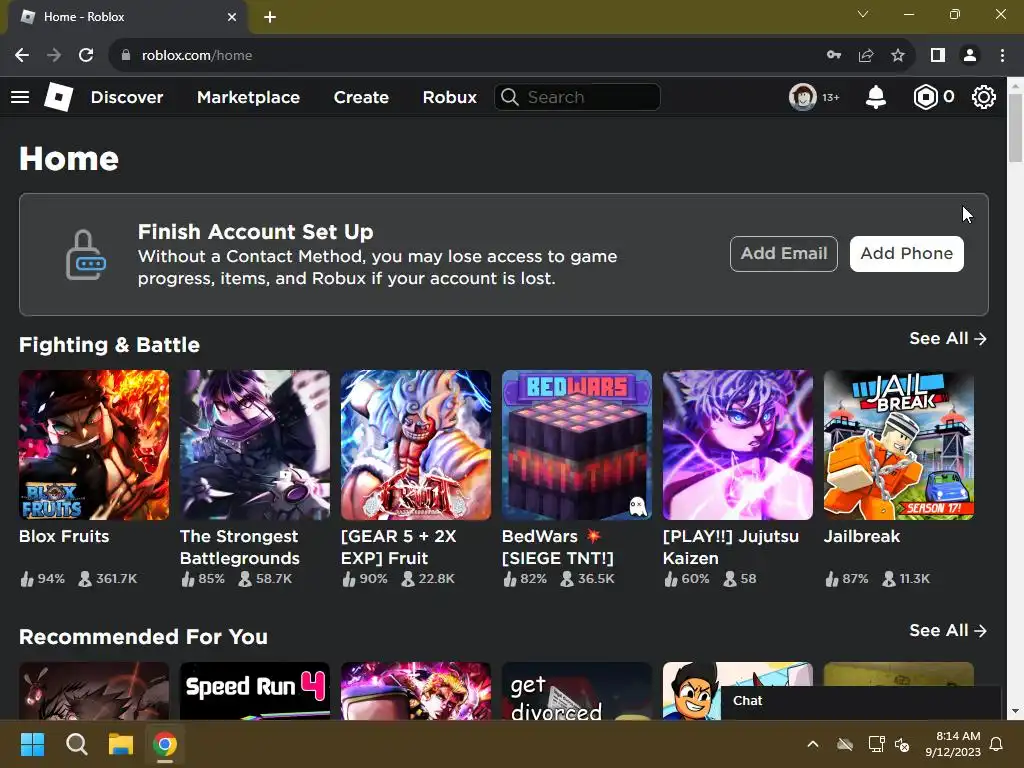Screen dimensions: 1024x768
Task: View site info via the padlock icon
Action: click(x=125, y=56)
